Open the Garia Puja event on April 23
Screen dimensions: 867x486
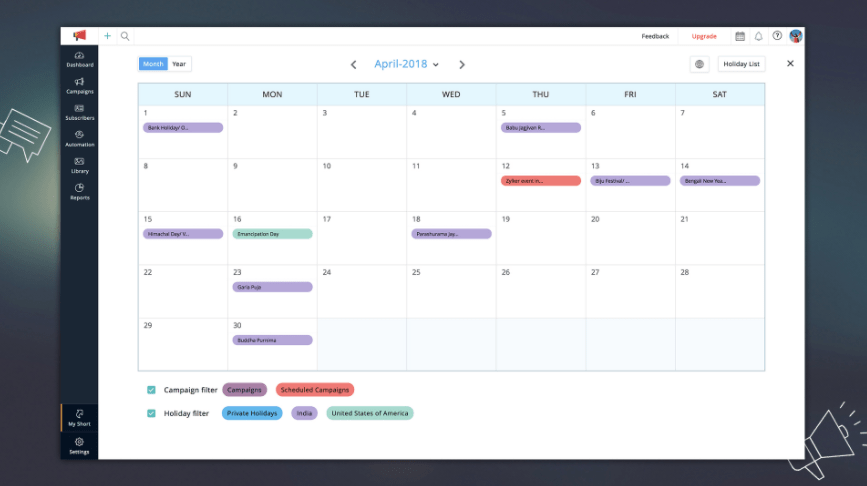pos(272,287)
